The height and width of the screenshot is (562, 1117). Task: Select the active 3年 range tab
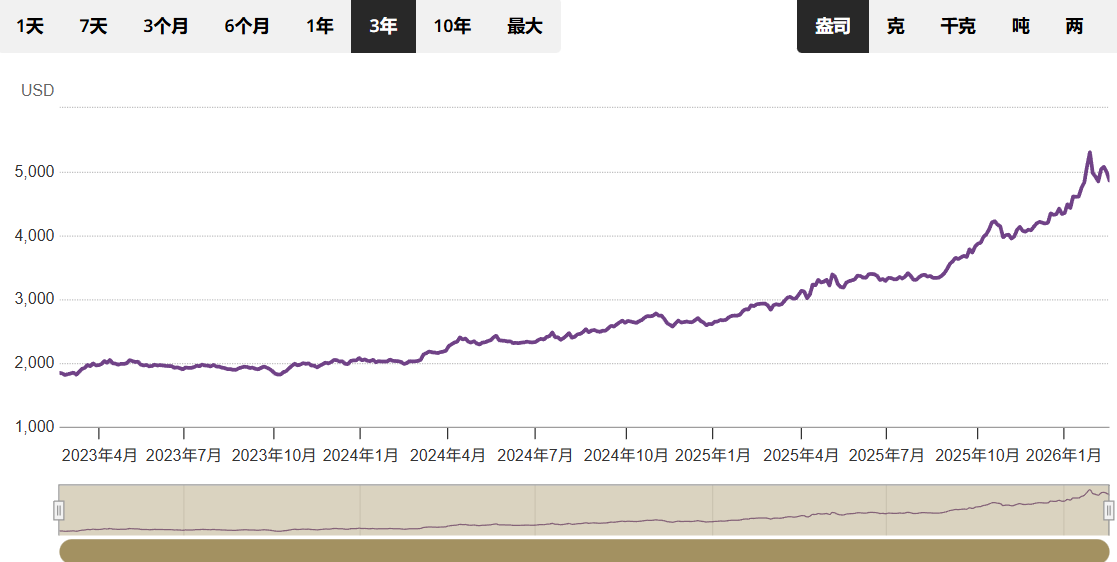(383, 26)
